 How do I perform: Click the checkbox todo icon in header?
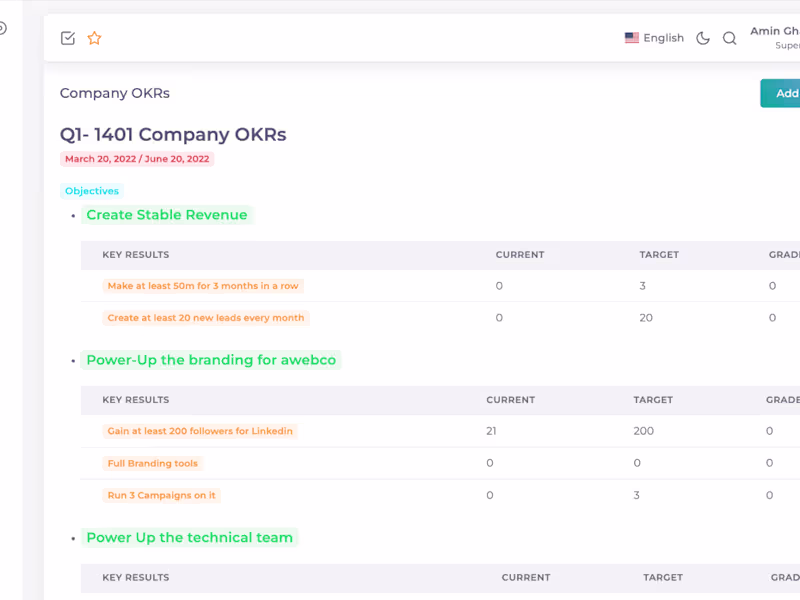(x=68, y=38)
